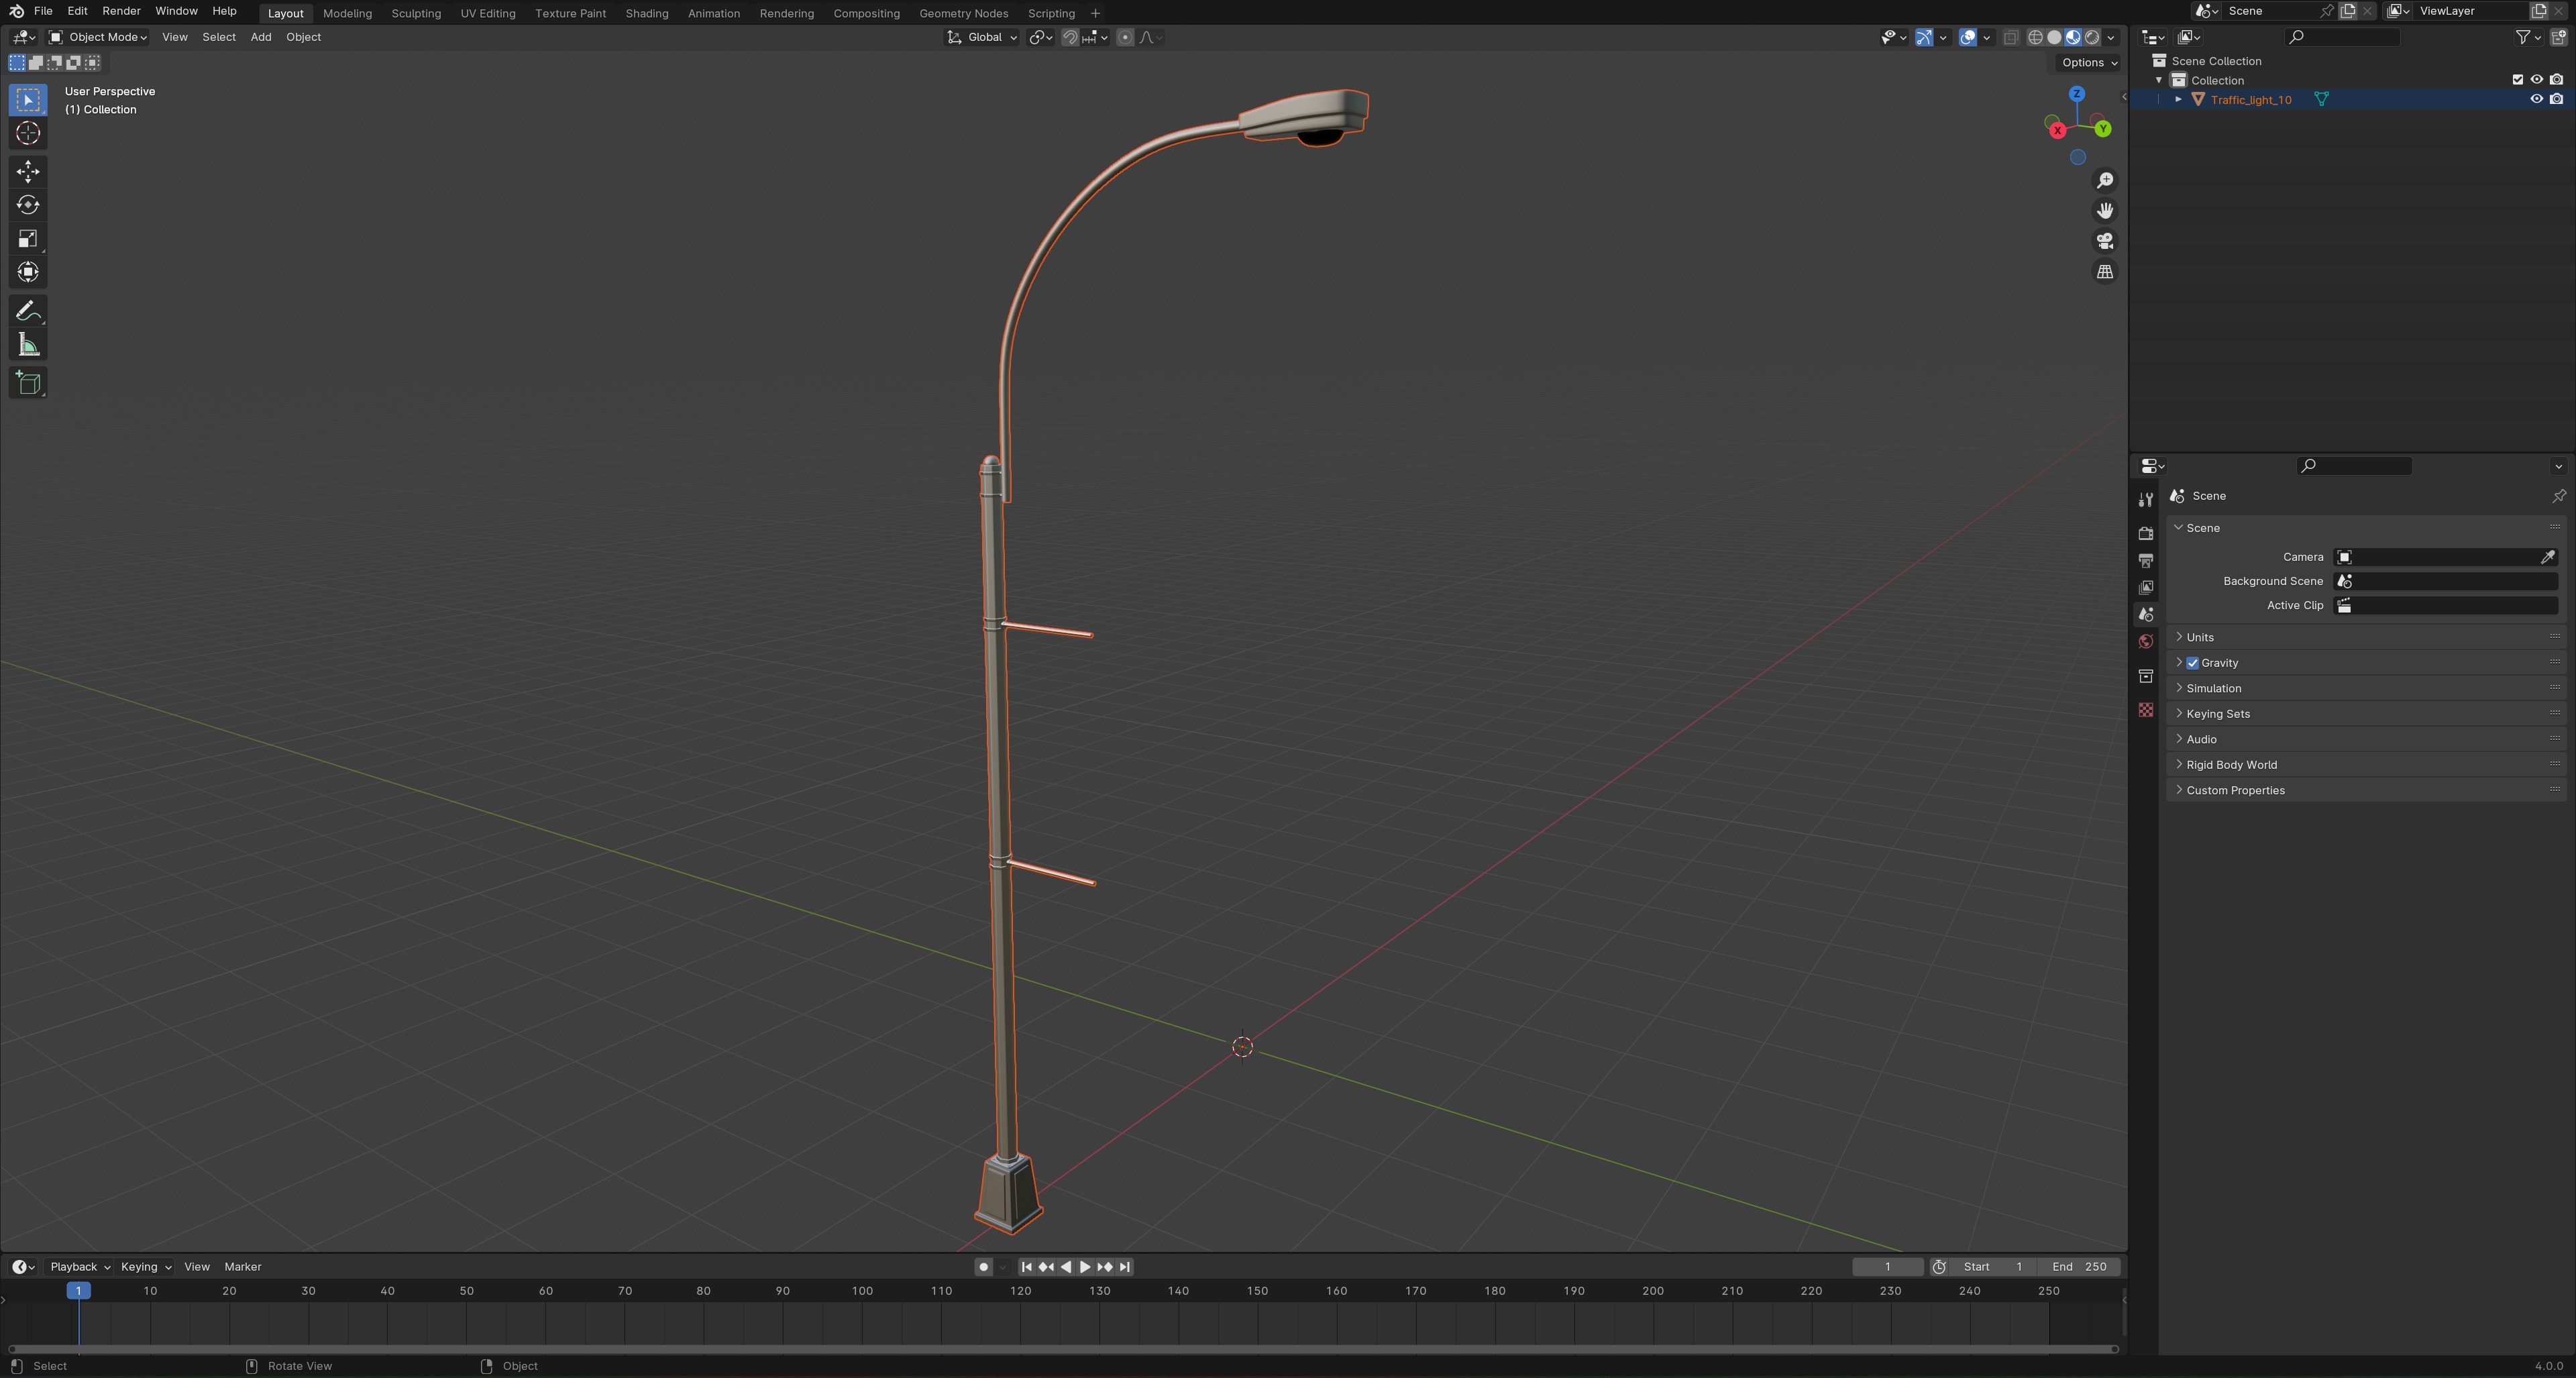Open the Output properties tab
The width and height of the screenshot is (2576, 1378).
pos(2145,560)
